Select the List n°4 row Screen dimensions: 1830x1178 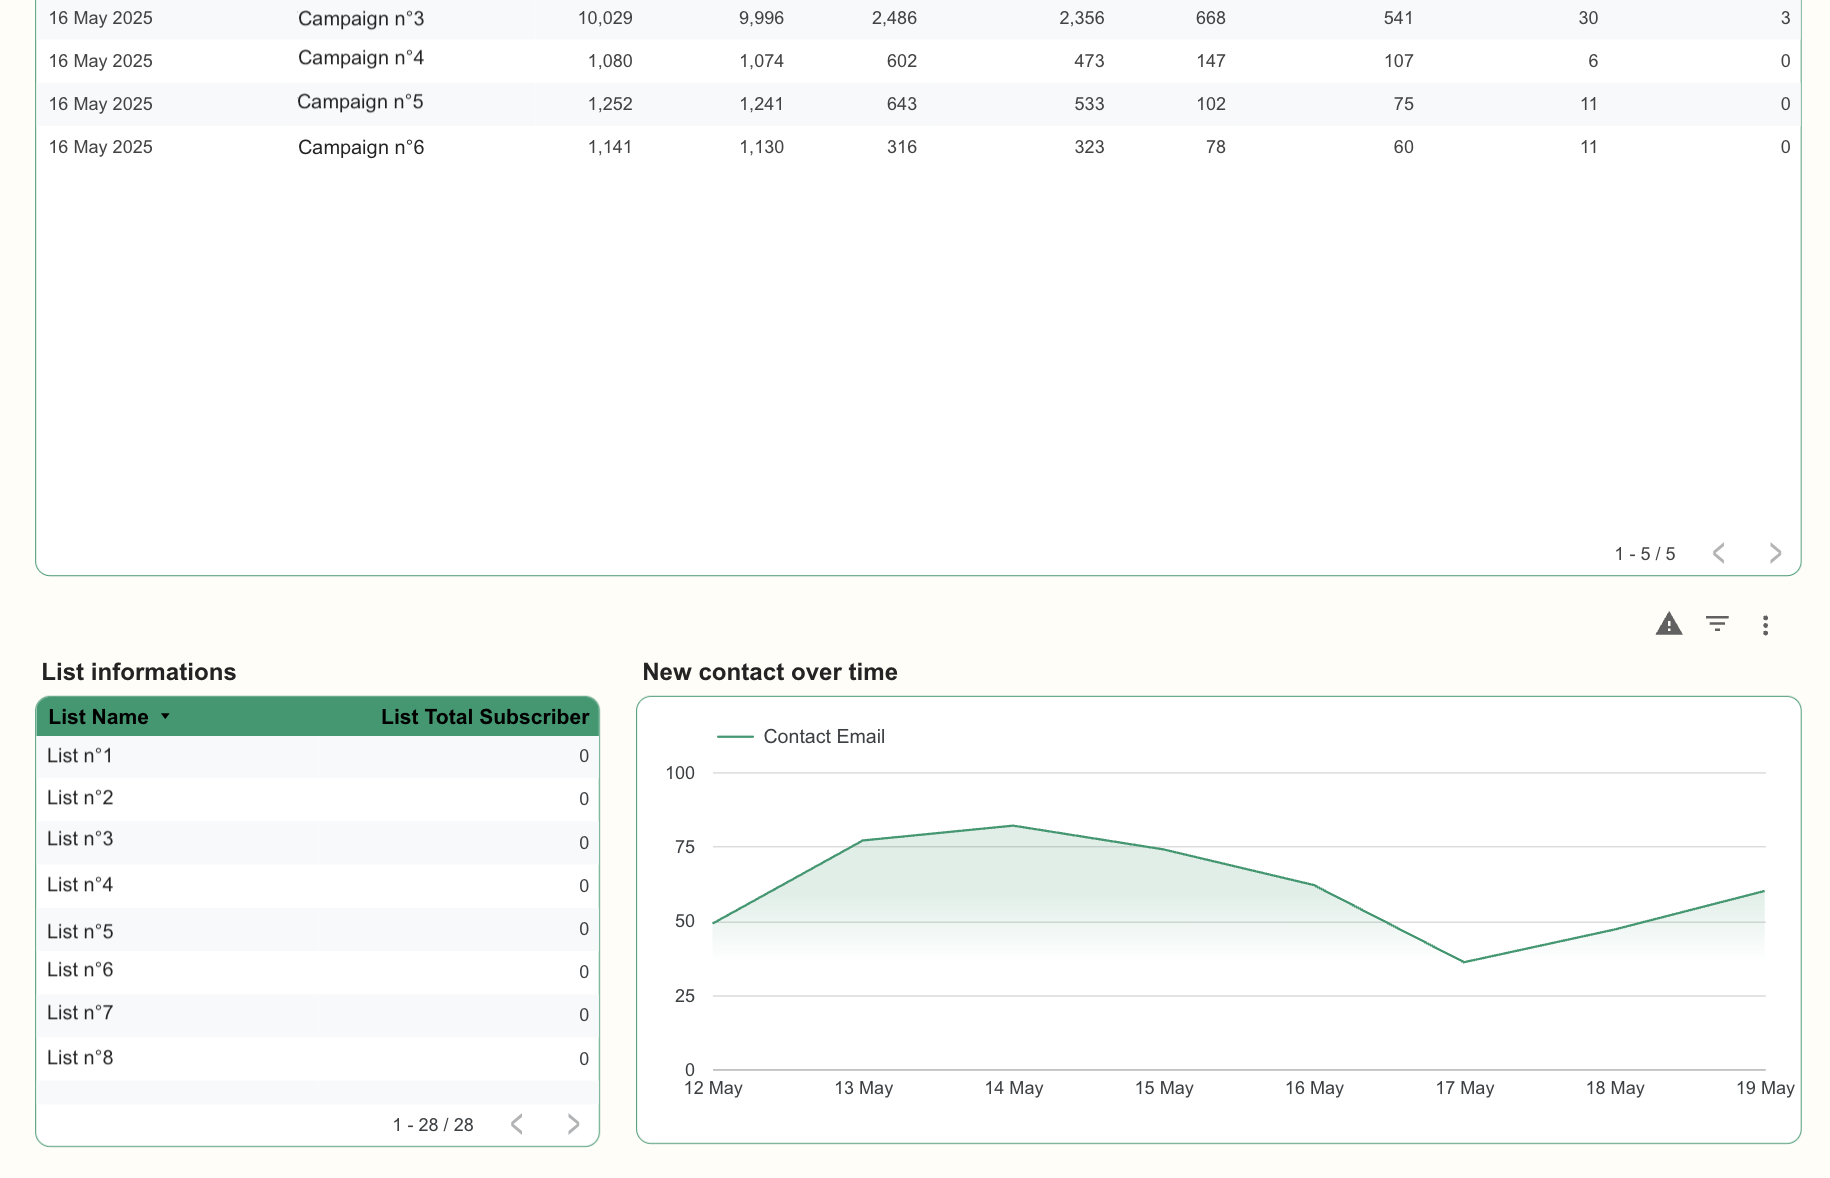pyautogui.click(x=80, y=885)
